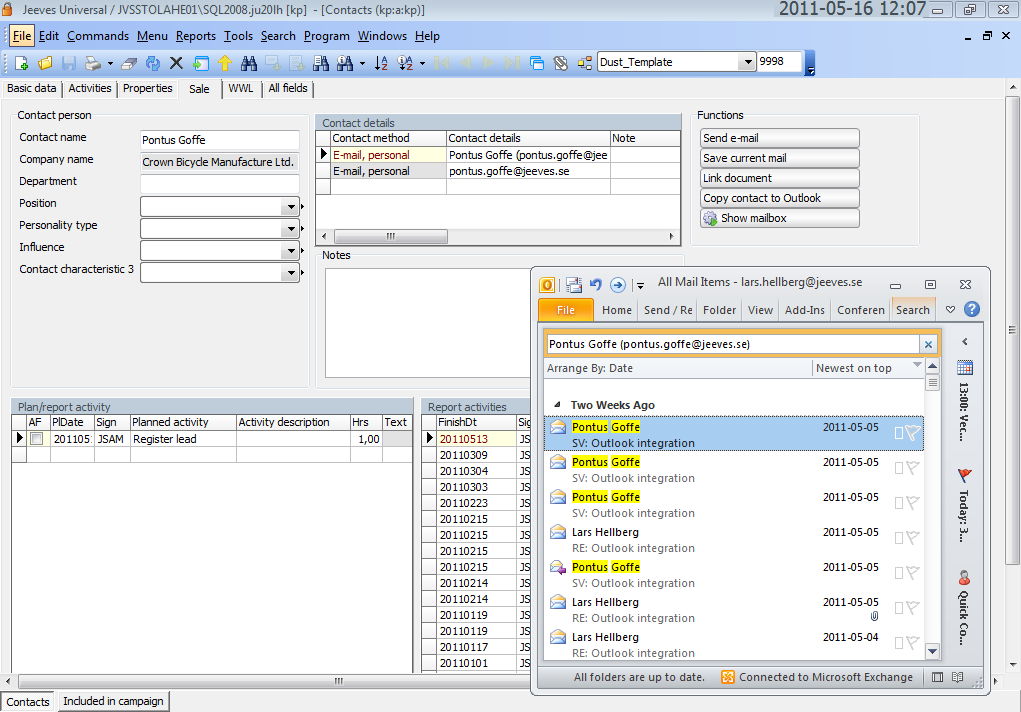
Task: Click the eraser Clear toolbar icon
Action: (129, 63)
